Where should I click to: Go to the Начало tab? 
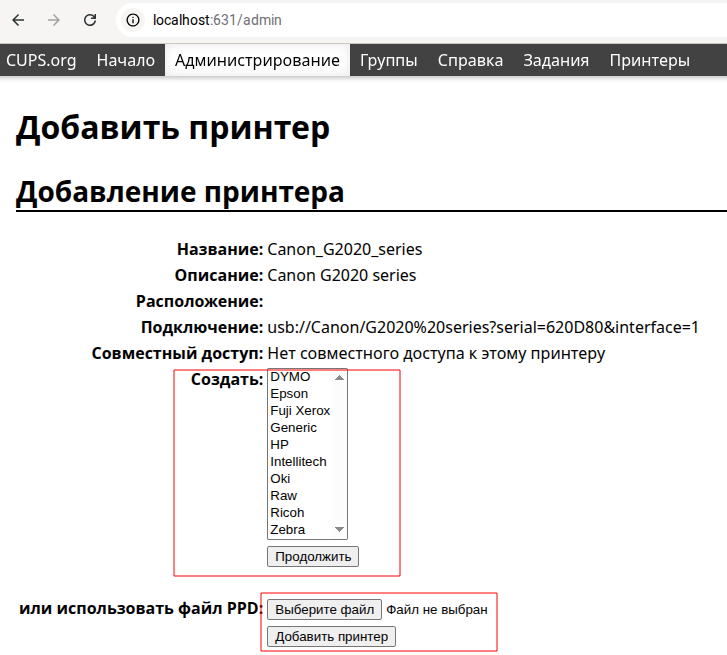[x=126, y=60]
